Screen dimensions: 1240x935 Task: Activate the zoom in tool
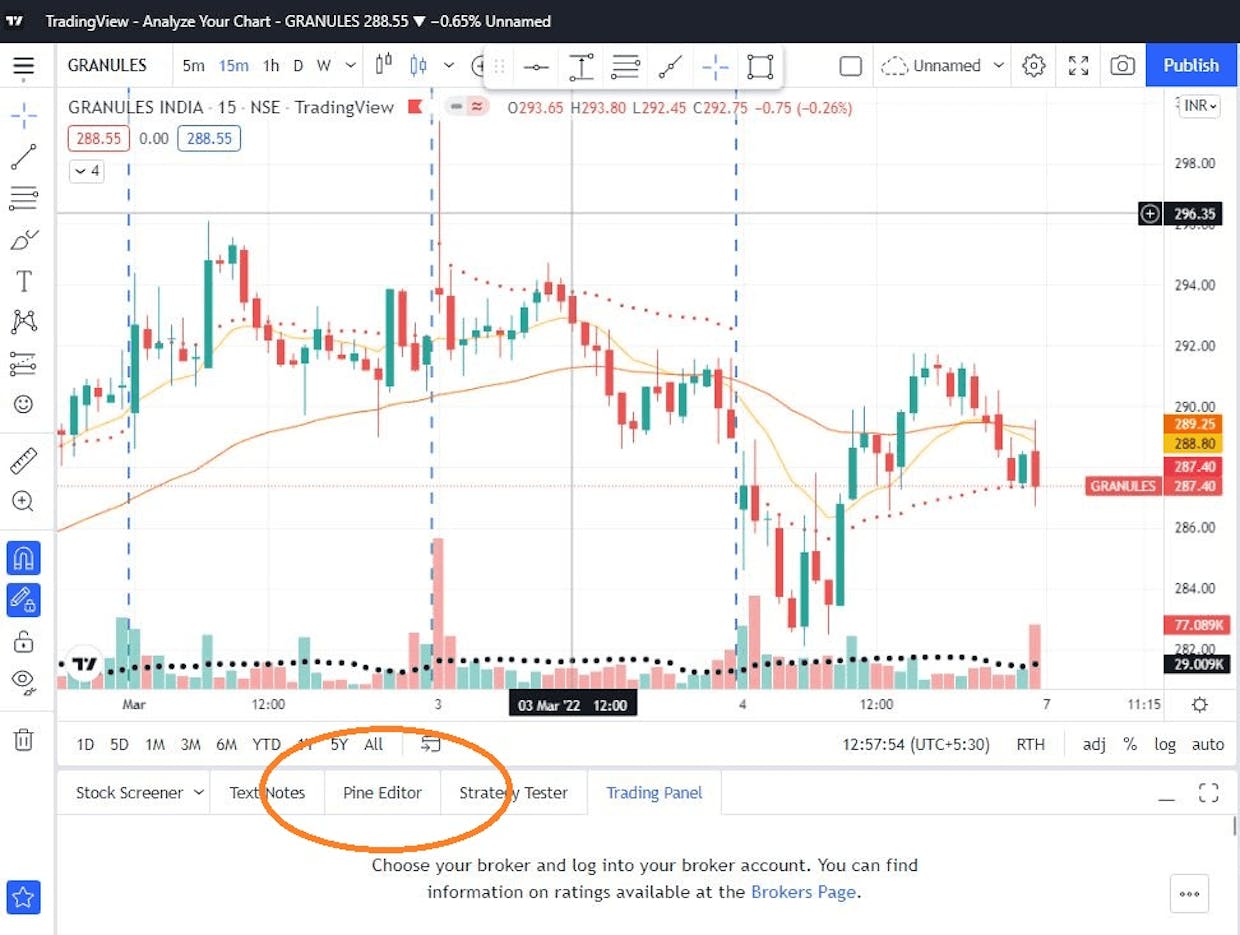point(23,502)
